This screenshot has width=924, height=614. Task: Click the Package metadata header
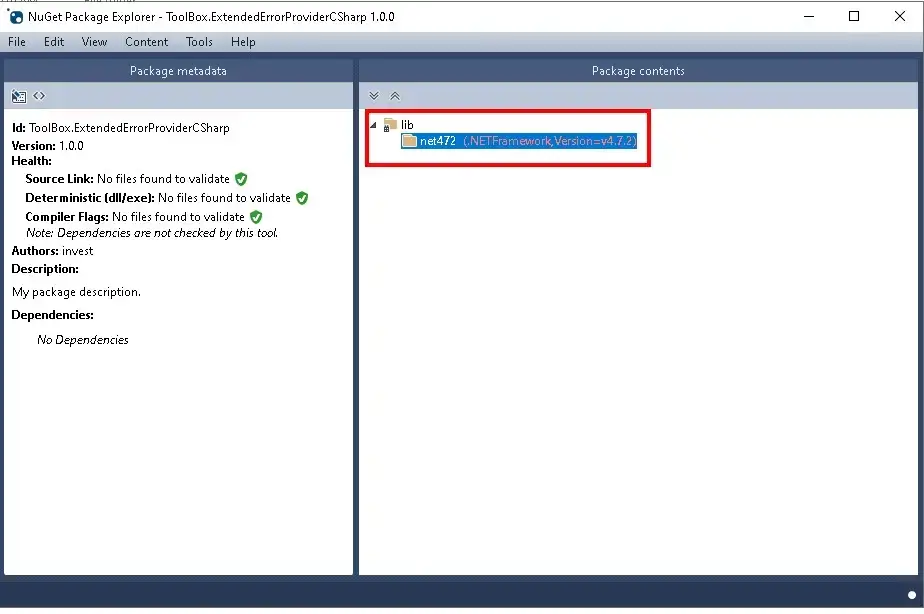178,71
